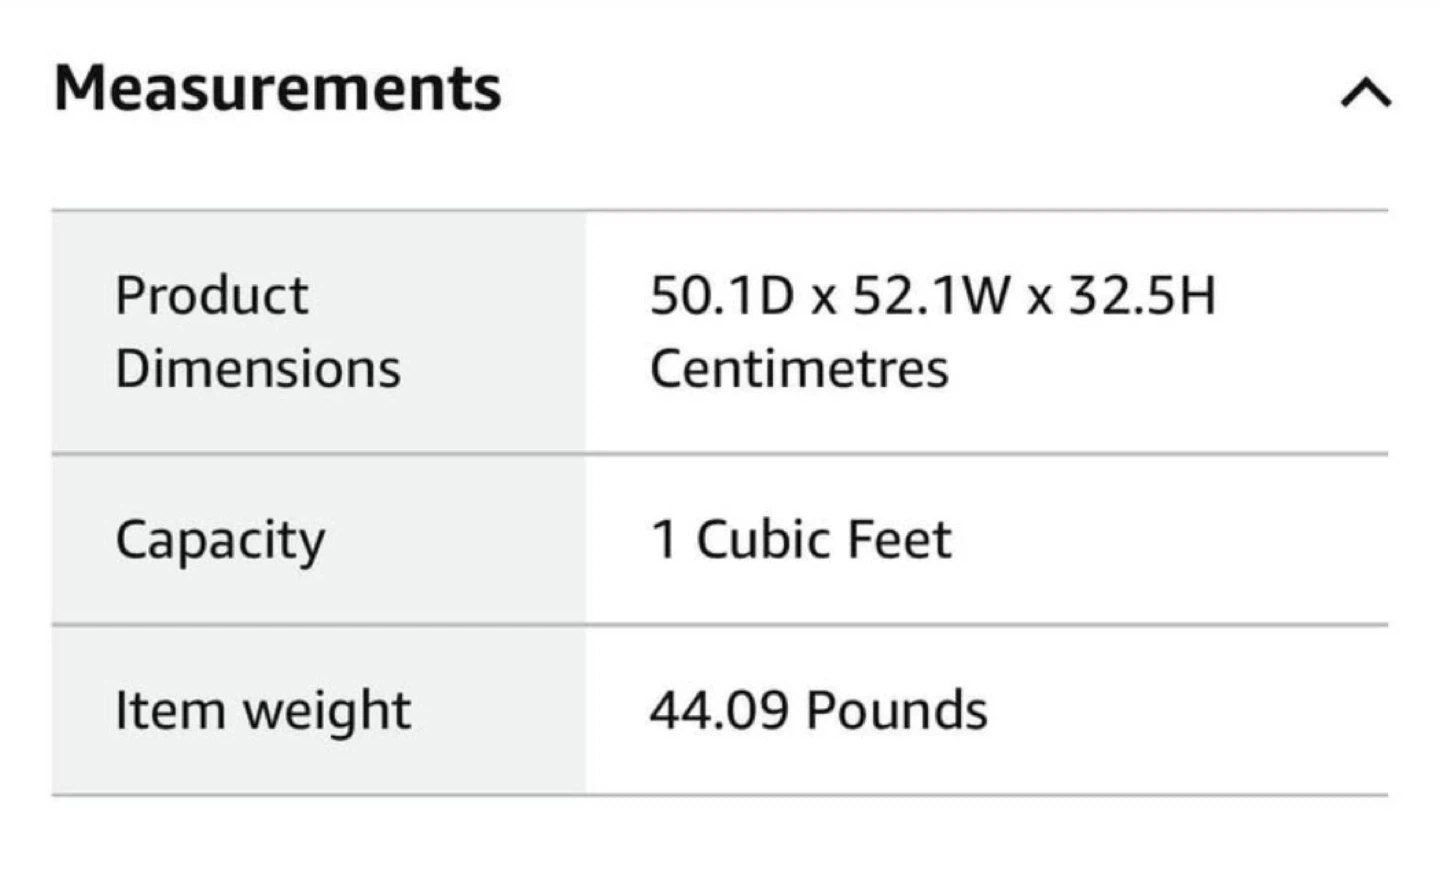This screenshot has height=869, width=1440.
Task: Click the word Dimensions in first row
Action: click(258, 369)
